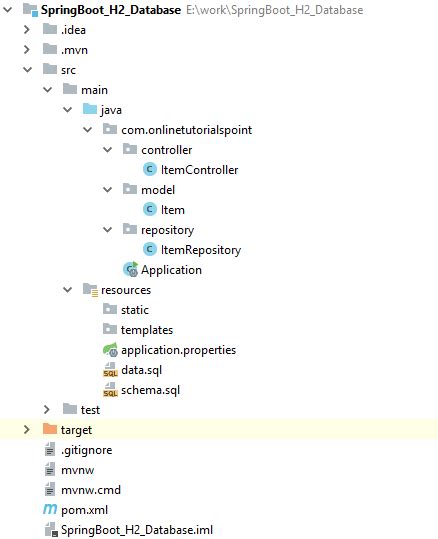Select the static folder label

pyautogui.click(x=135, y=310)
